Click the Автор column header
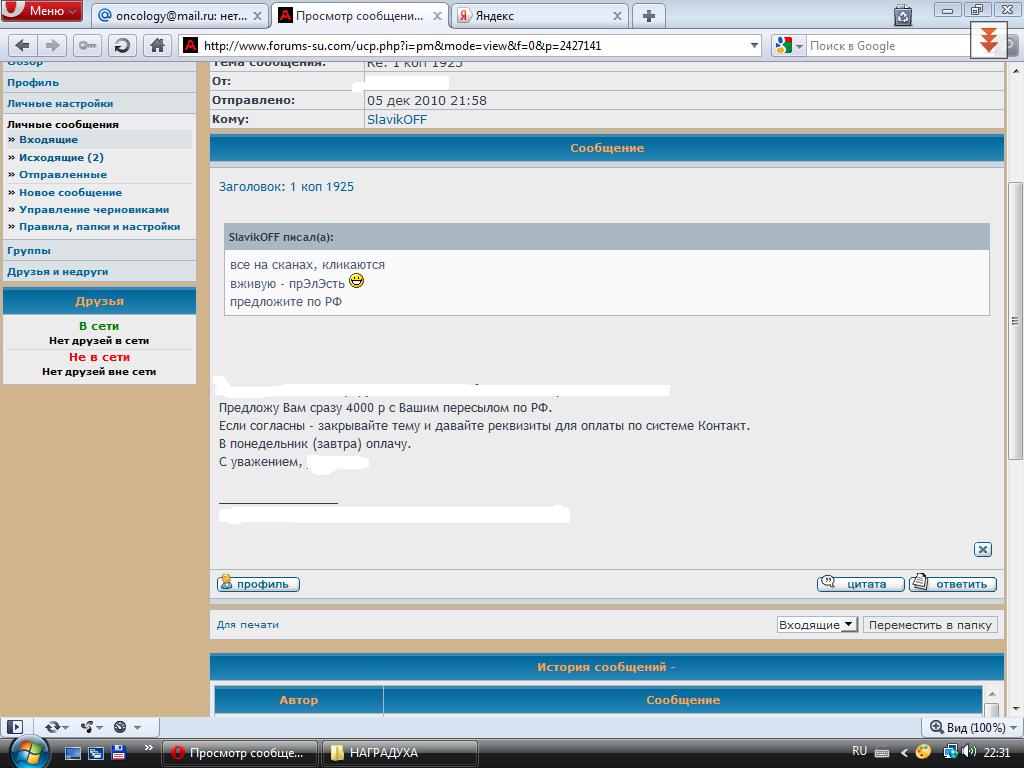 (x=298, y=699)
